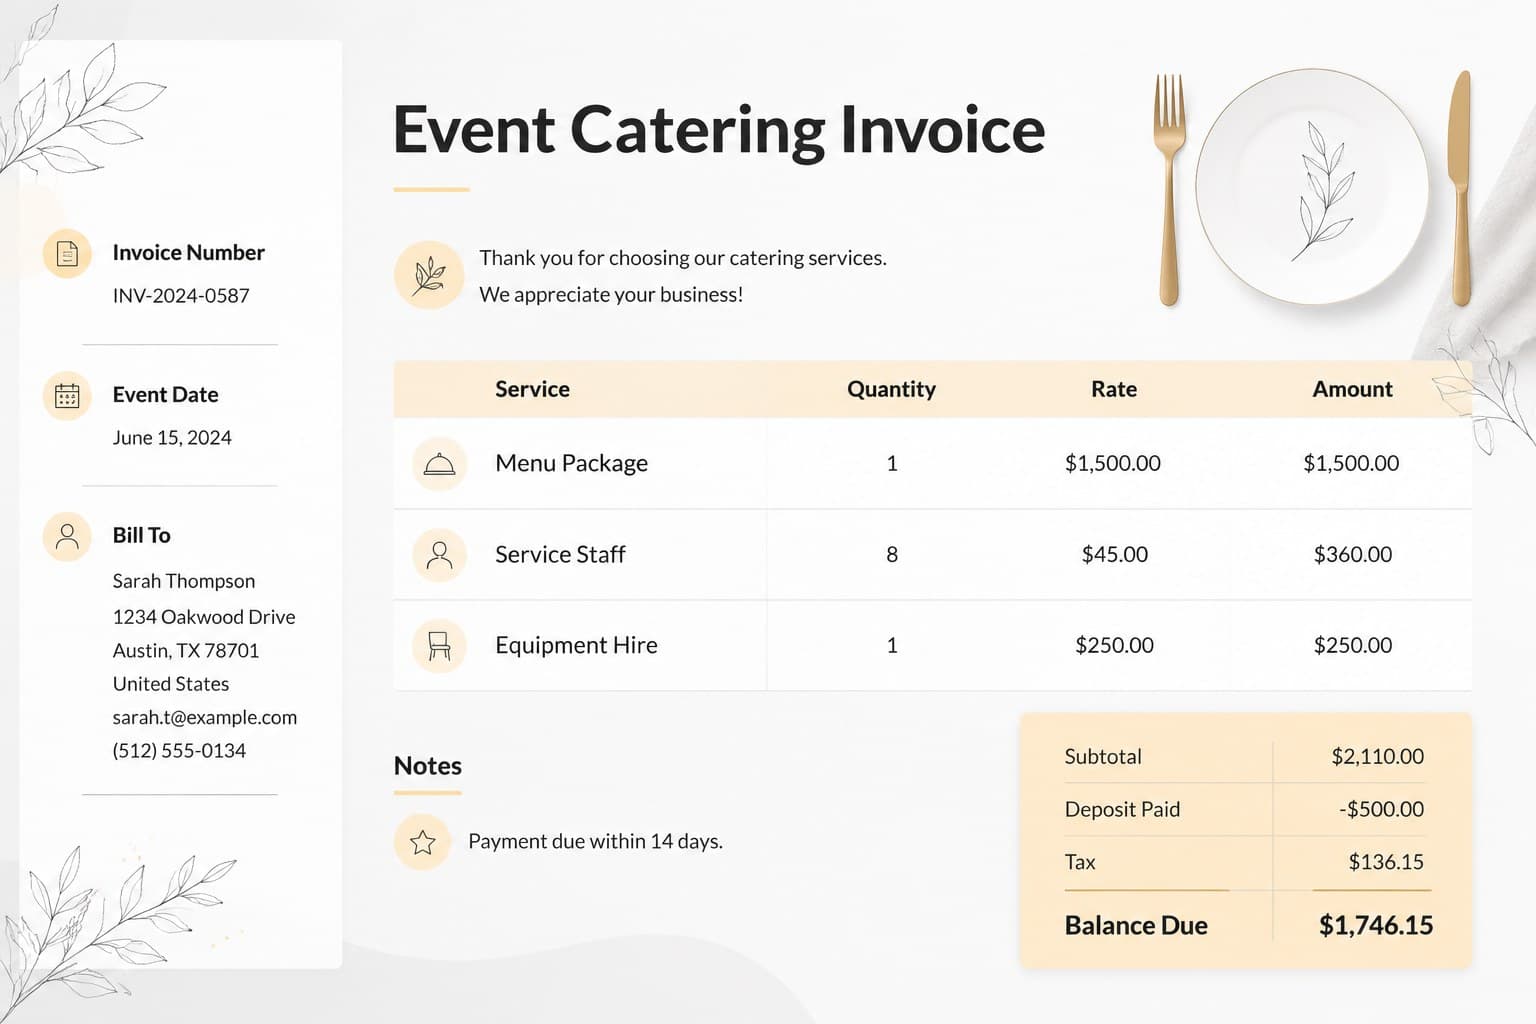Click the gold fork illustration
The image size is (1536, 1024).
tap(1169, 189)
